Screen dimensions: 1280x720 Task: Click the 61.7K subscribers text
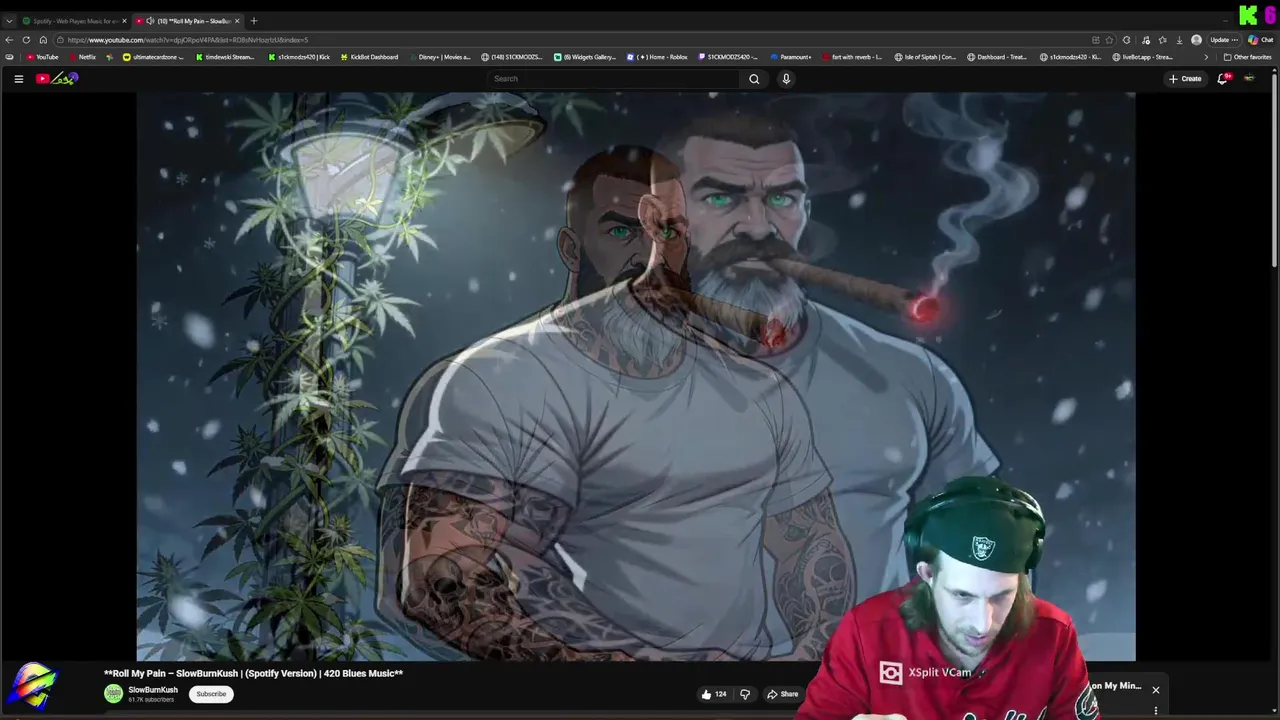pyautogui.click(x=153, y=700)
